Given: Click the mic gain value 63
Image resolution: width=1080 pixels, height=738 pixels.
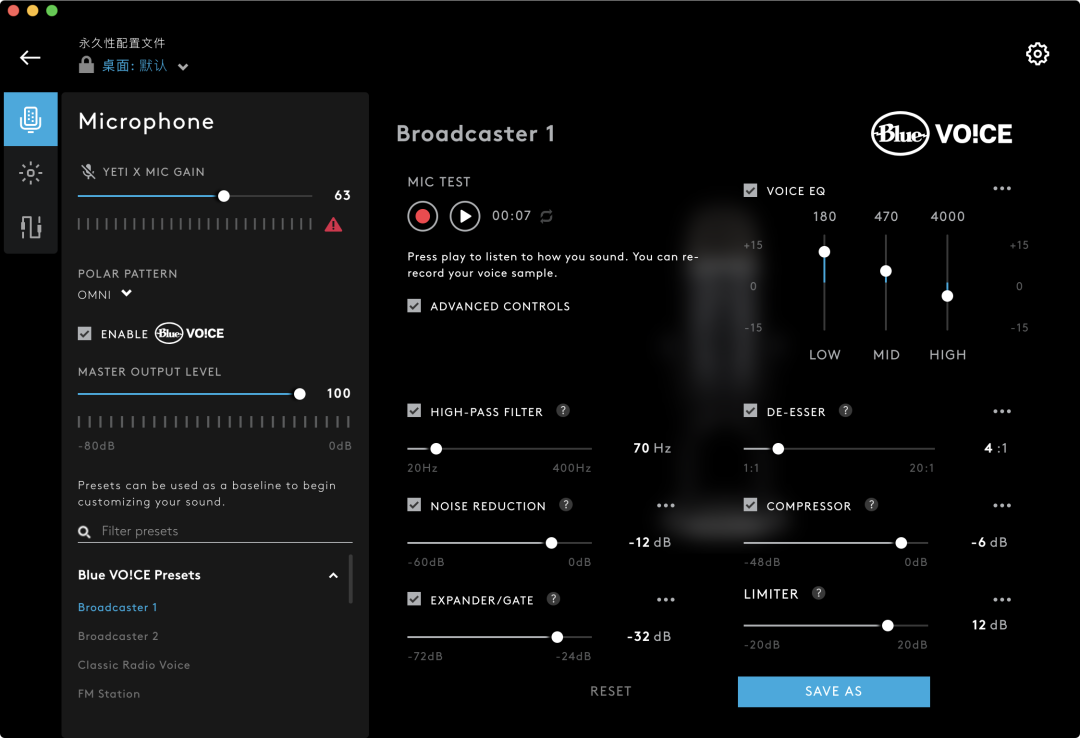Looking at the screenshot, I should coord(342,196).
